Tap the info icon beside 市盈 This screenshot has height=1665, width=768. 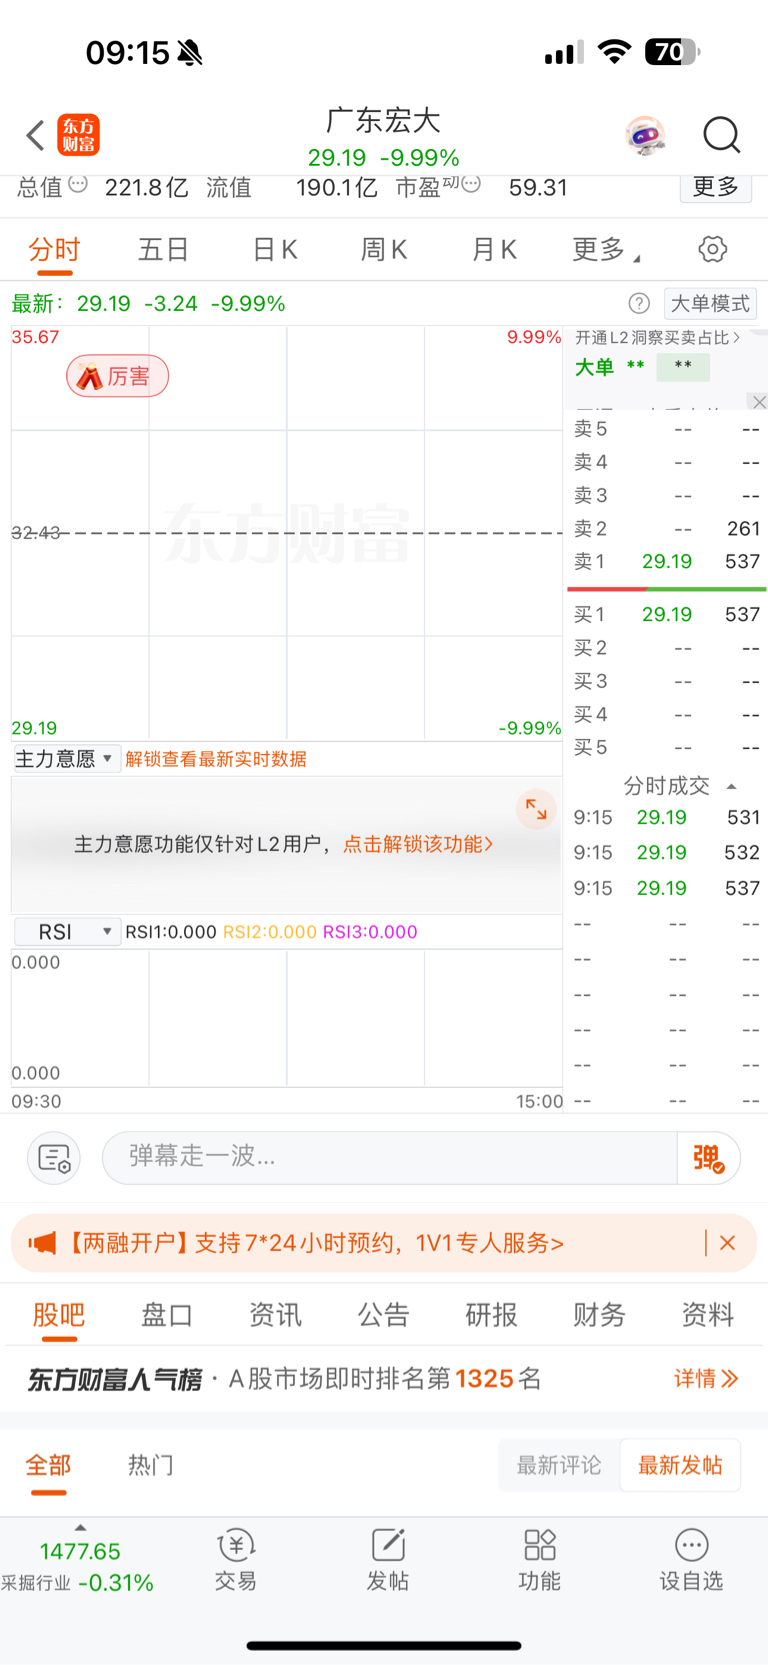(x=471, y=184)
